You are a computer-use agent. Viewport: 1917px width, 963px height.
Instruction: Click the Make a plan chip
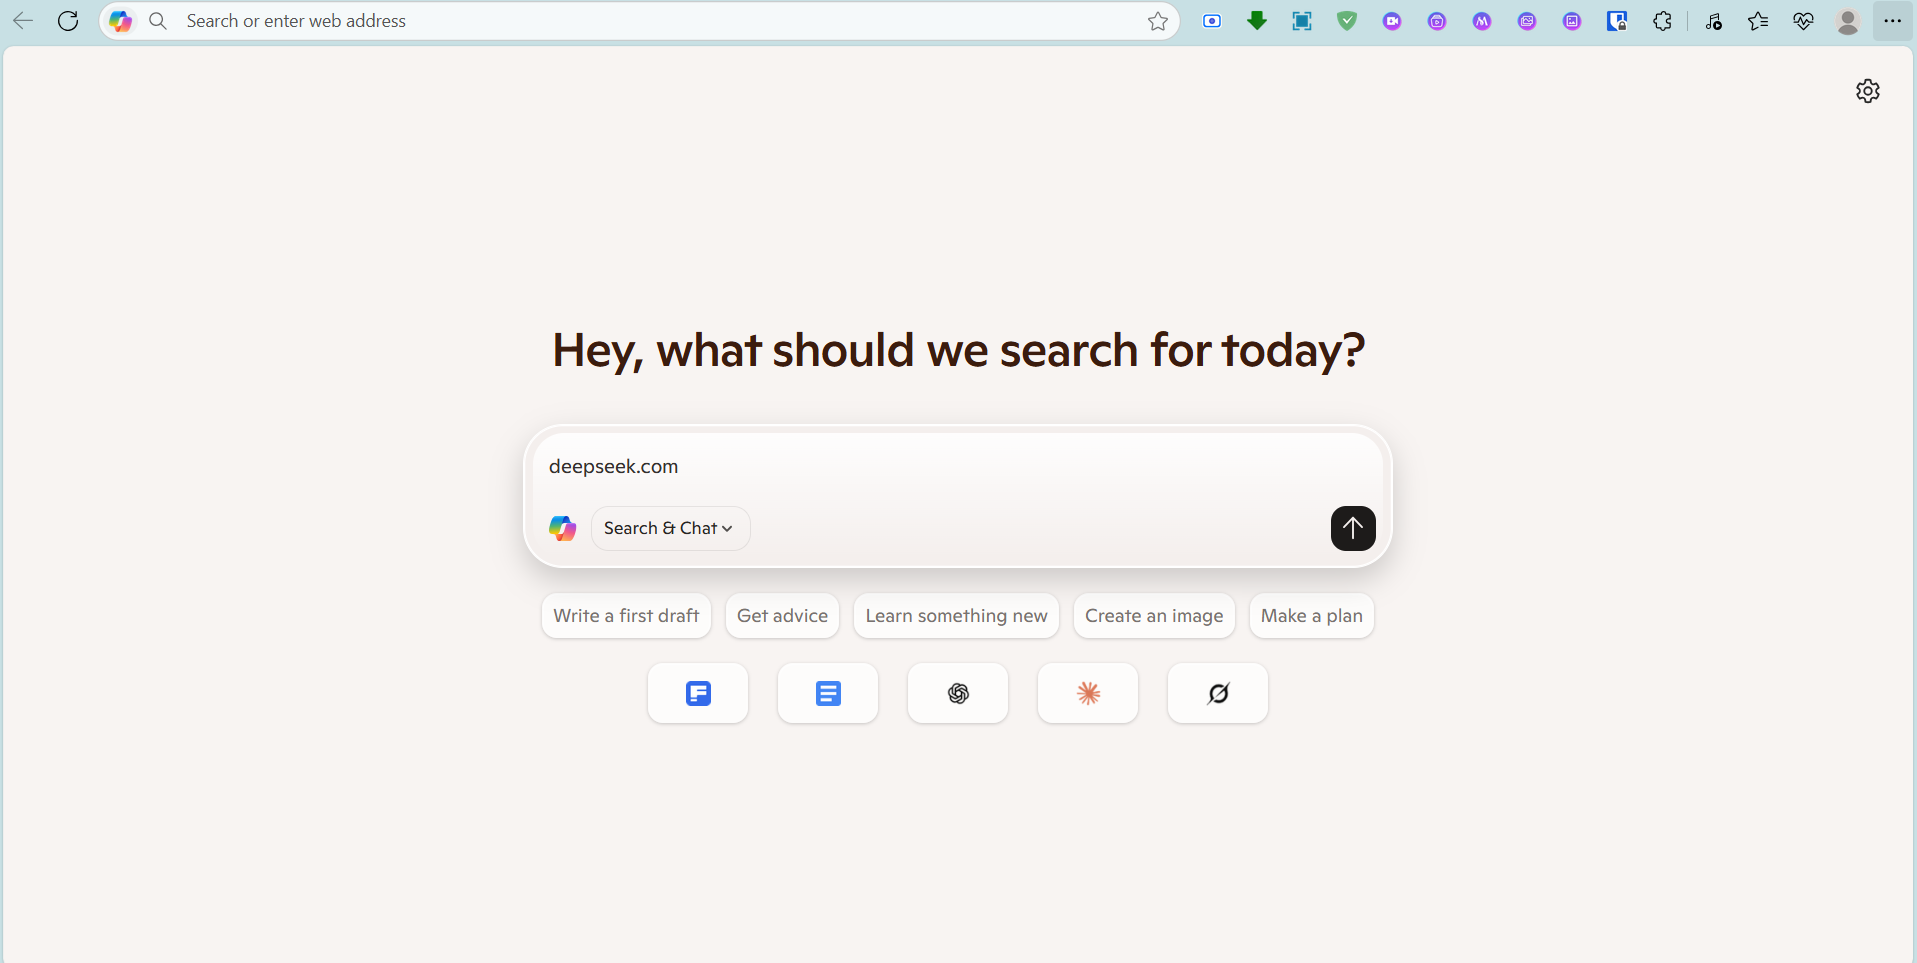tap(1311, 616)
